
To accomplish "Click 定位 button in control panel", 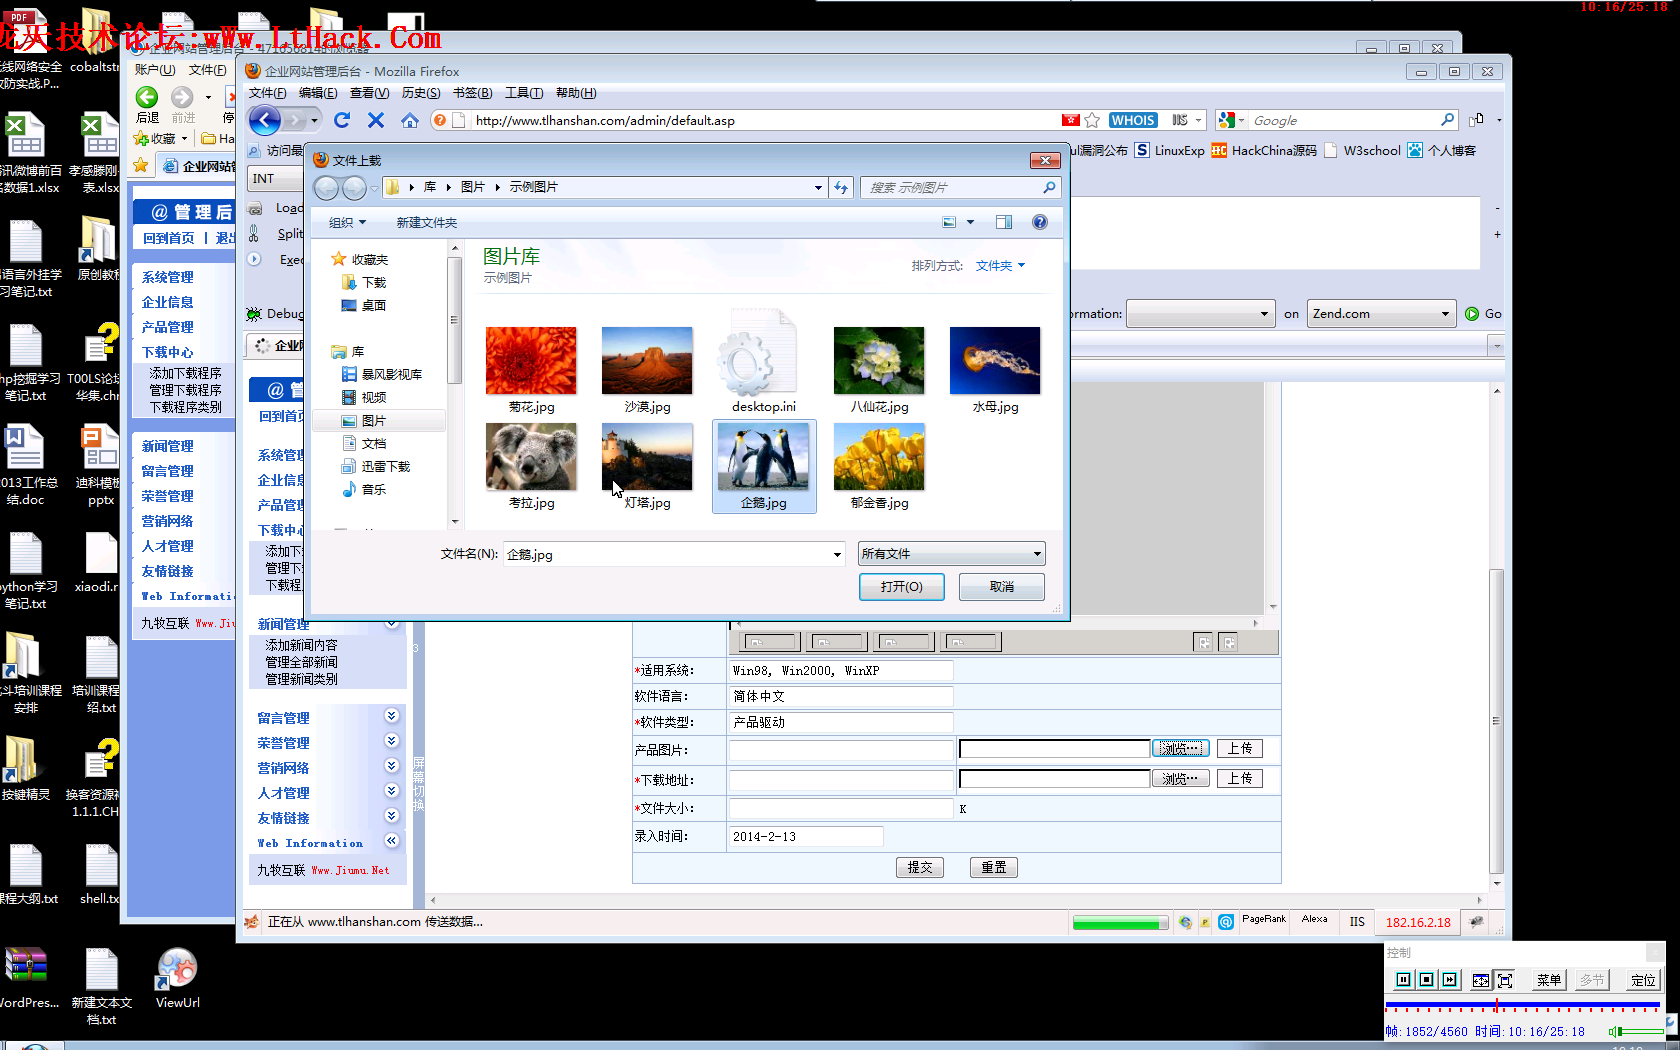I will click(1642, 980).
